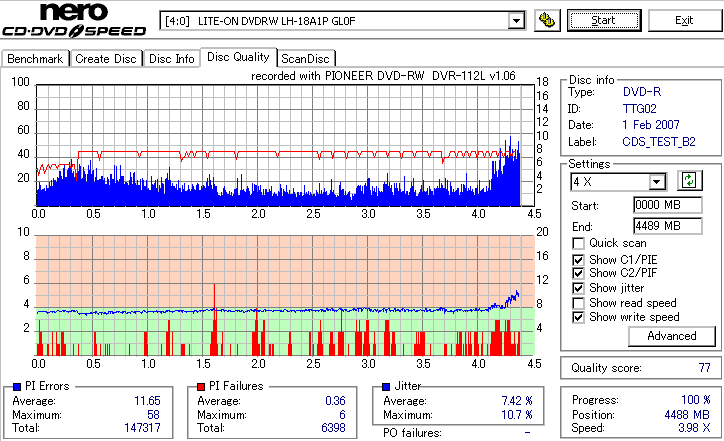Open the LITE-ON drive selection dropdown
Screen dimensions: 724x441
tap(516, 21)
